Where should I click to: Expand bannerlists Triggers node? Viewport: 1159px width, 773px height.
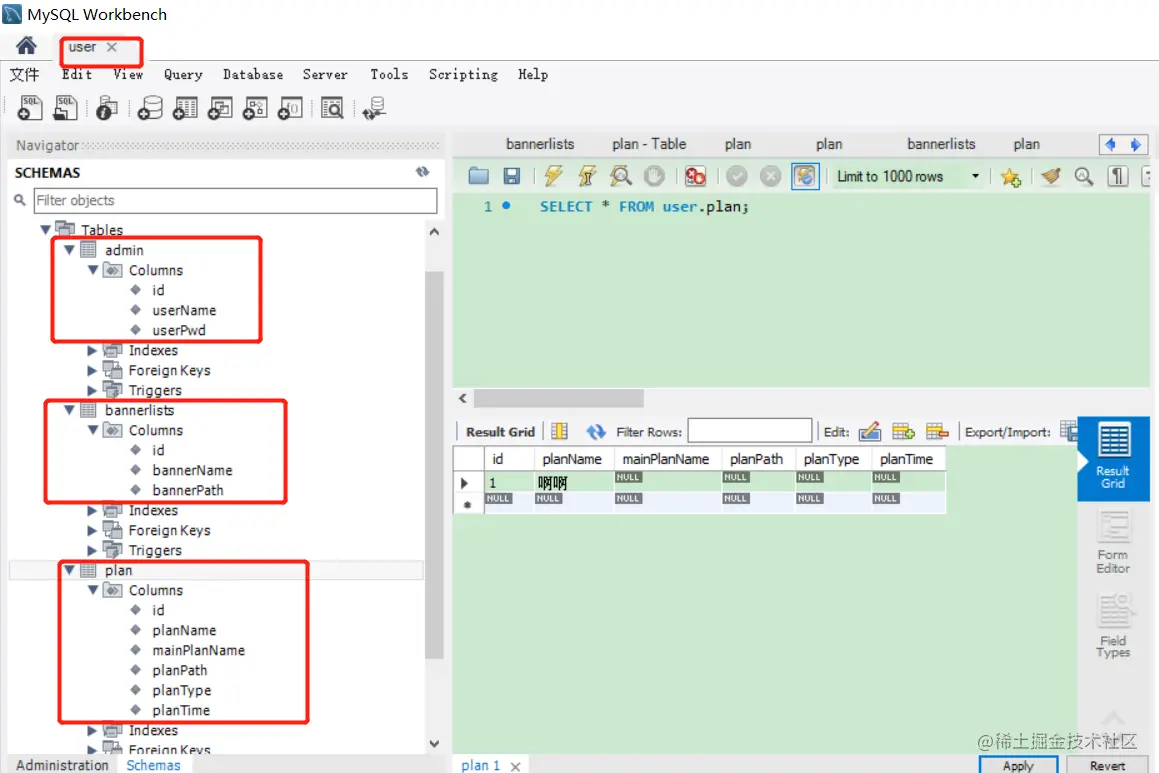point(92,551)
